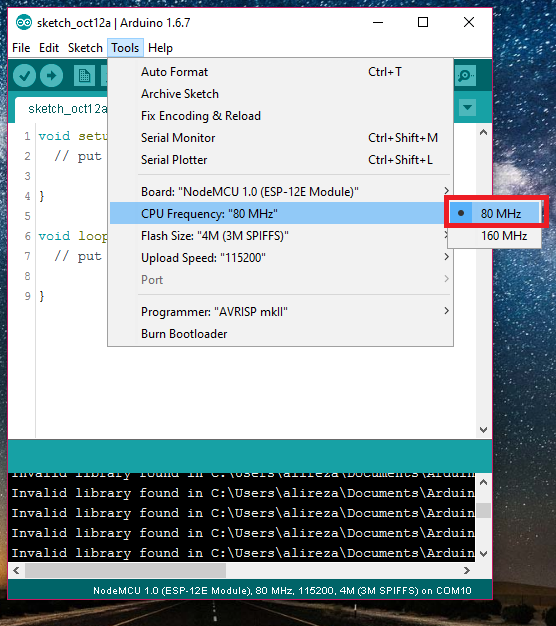Minimize the Arduino window
Screen dimensions: 556x626
(378, 22)
